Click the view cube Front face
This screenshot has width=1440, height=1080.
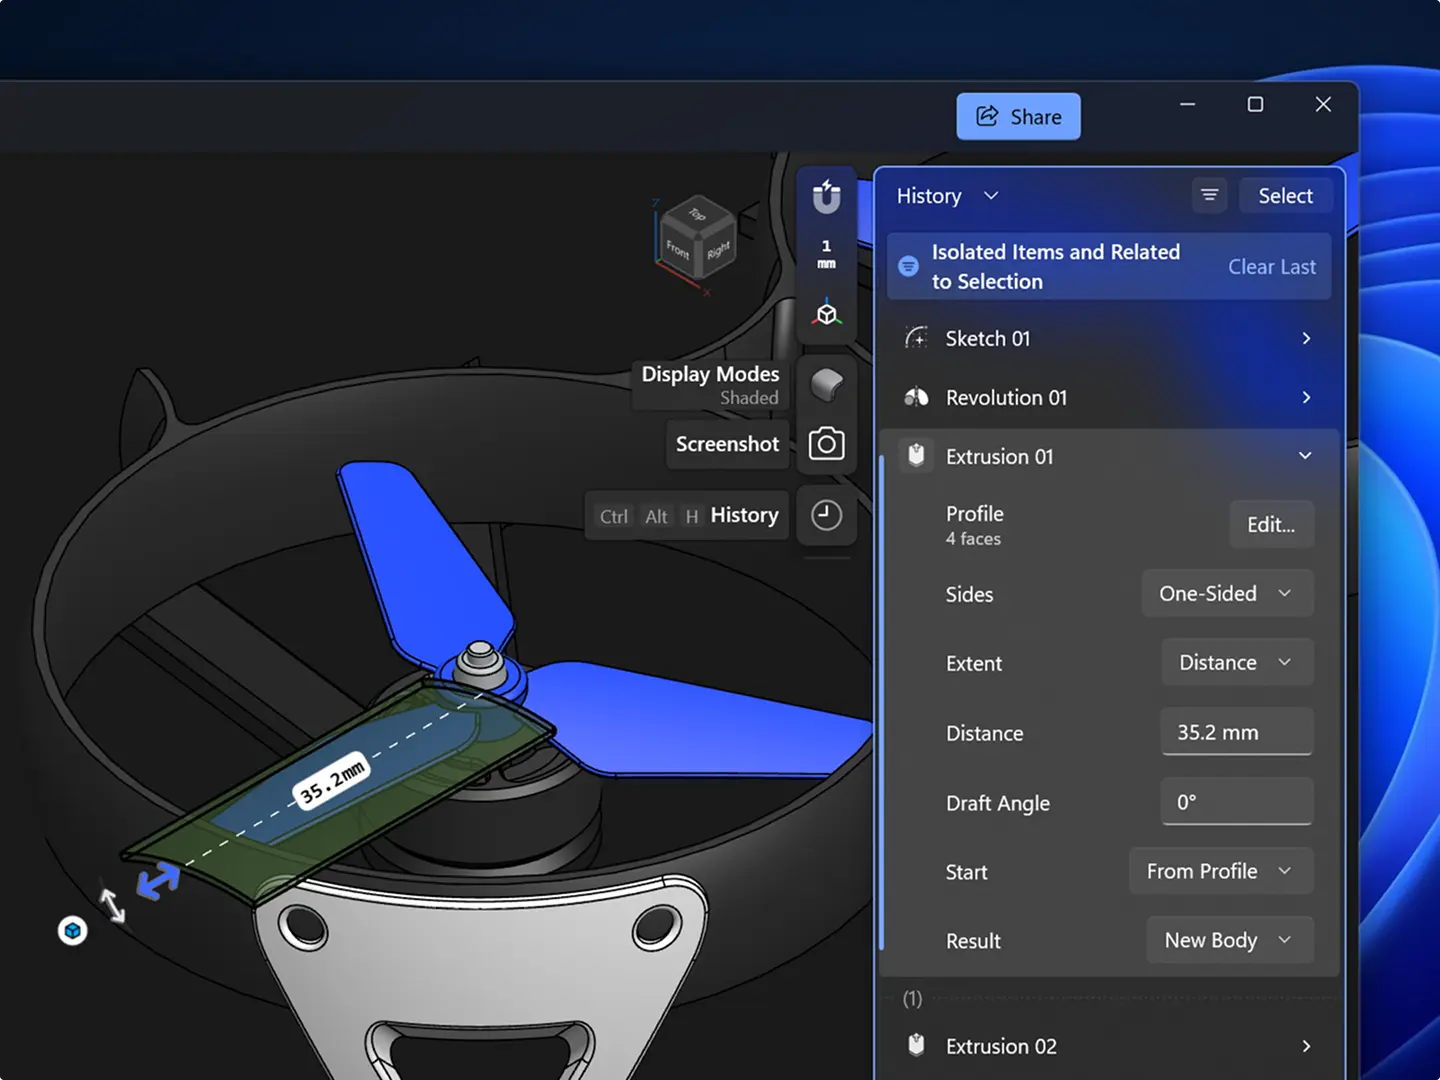678,250
